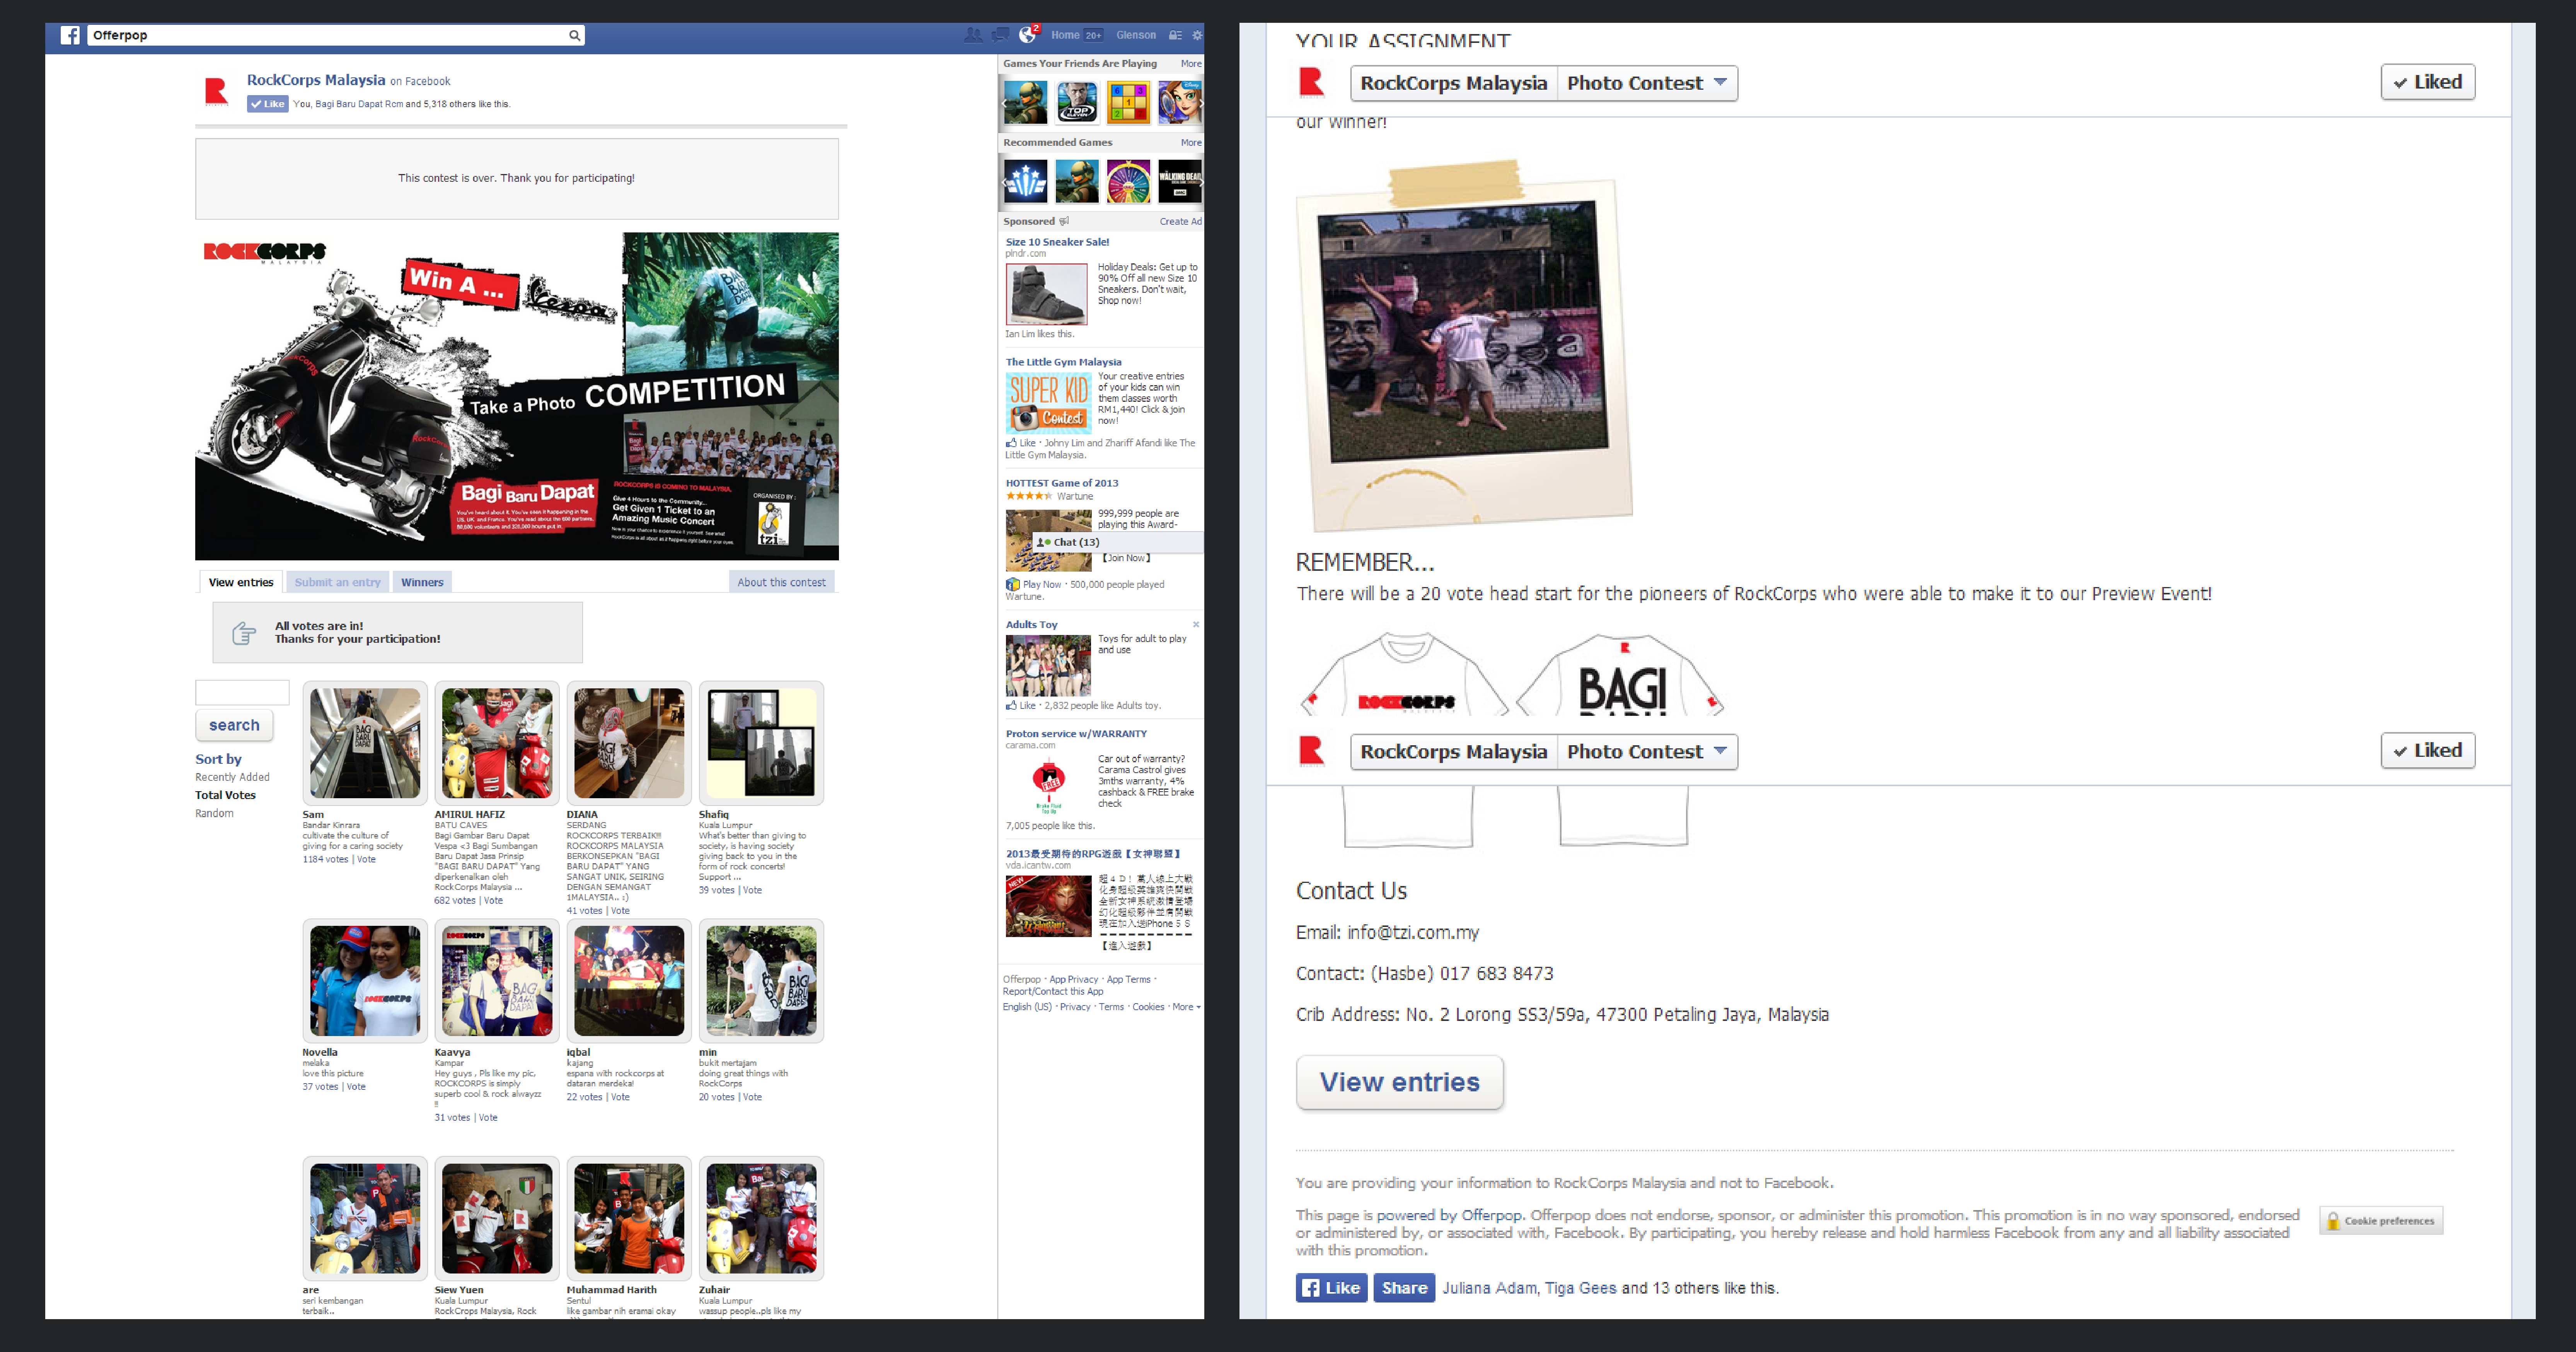This screenshot has height=1352, width=2576.
Task: Go to Home in Facebook top bar
Action: tap(1065, 35)
